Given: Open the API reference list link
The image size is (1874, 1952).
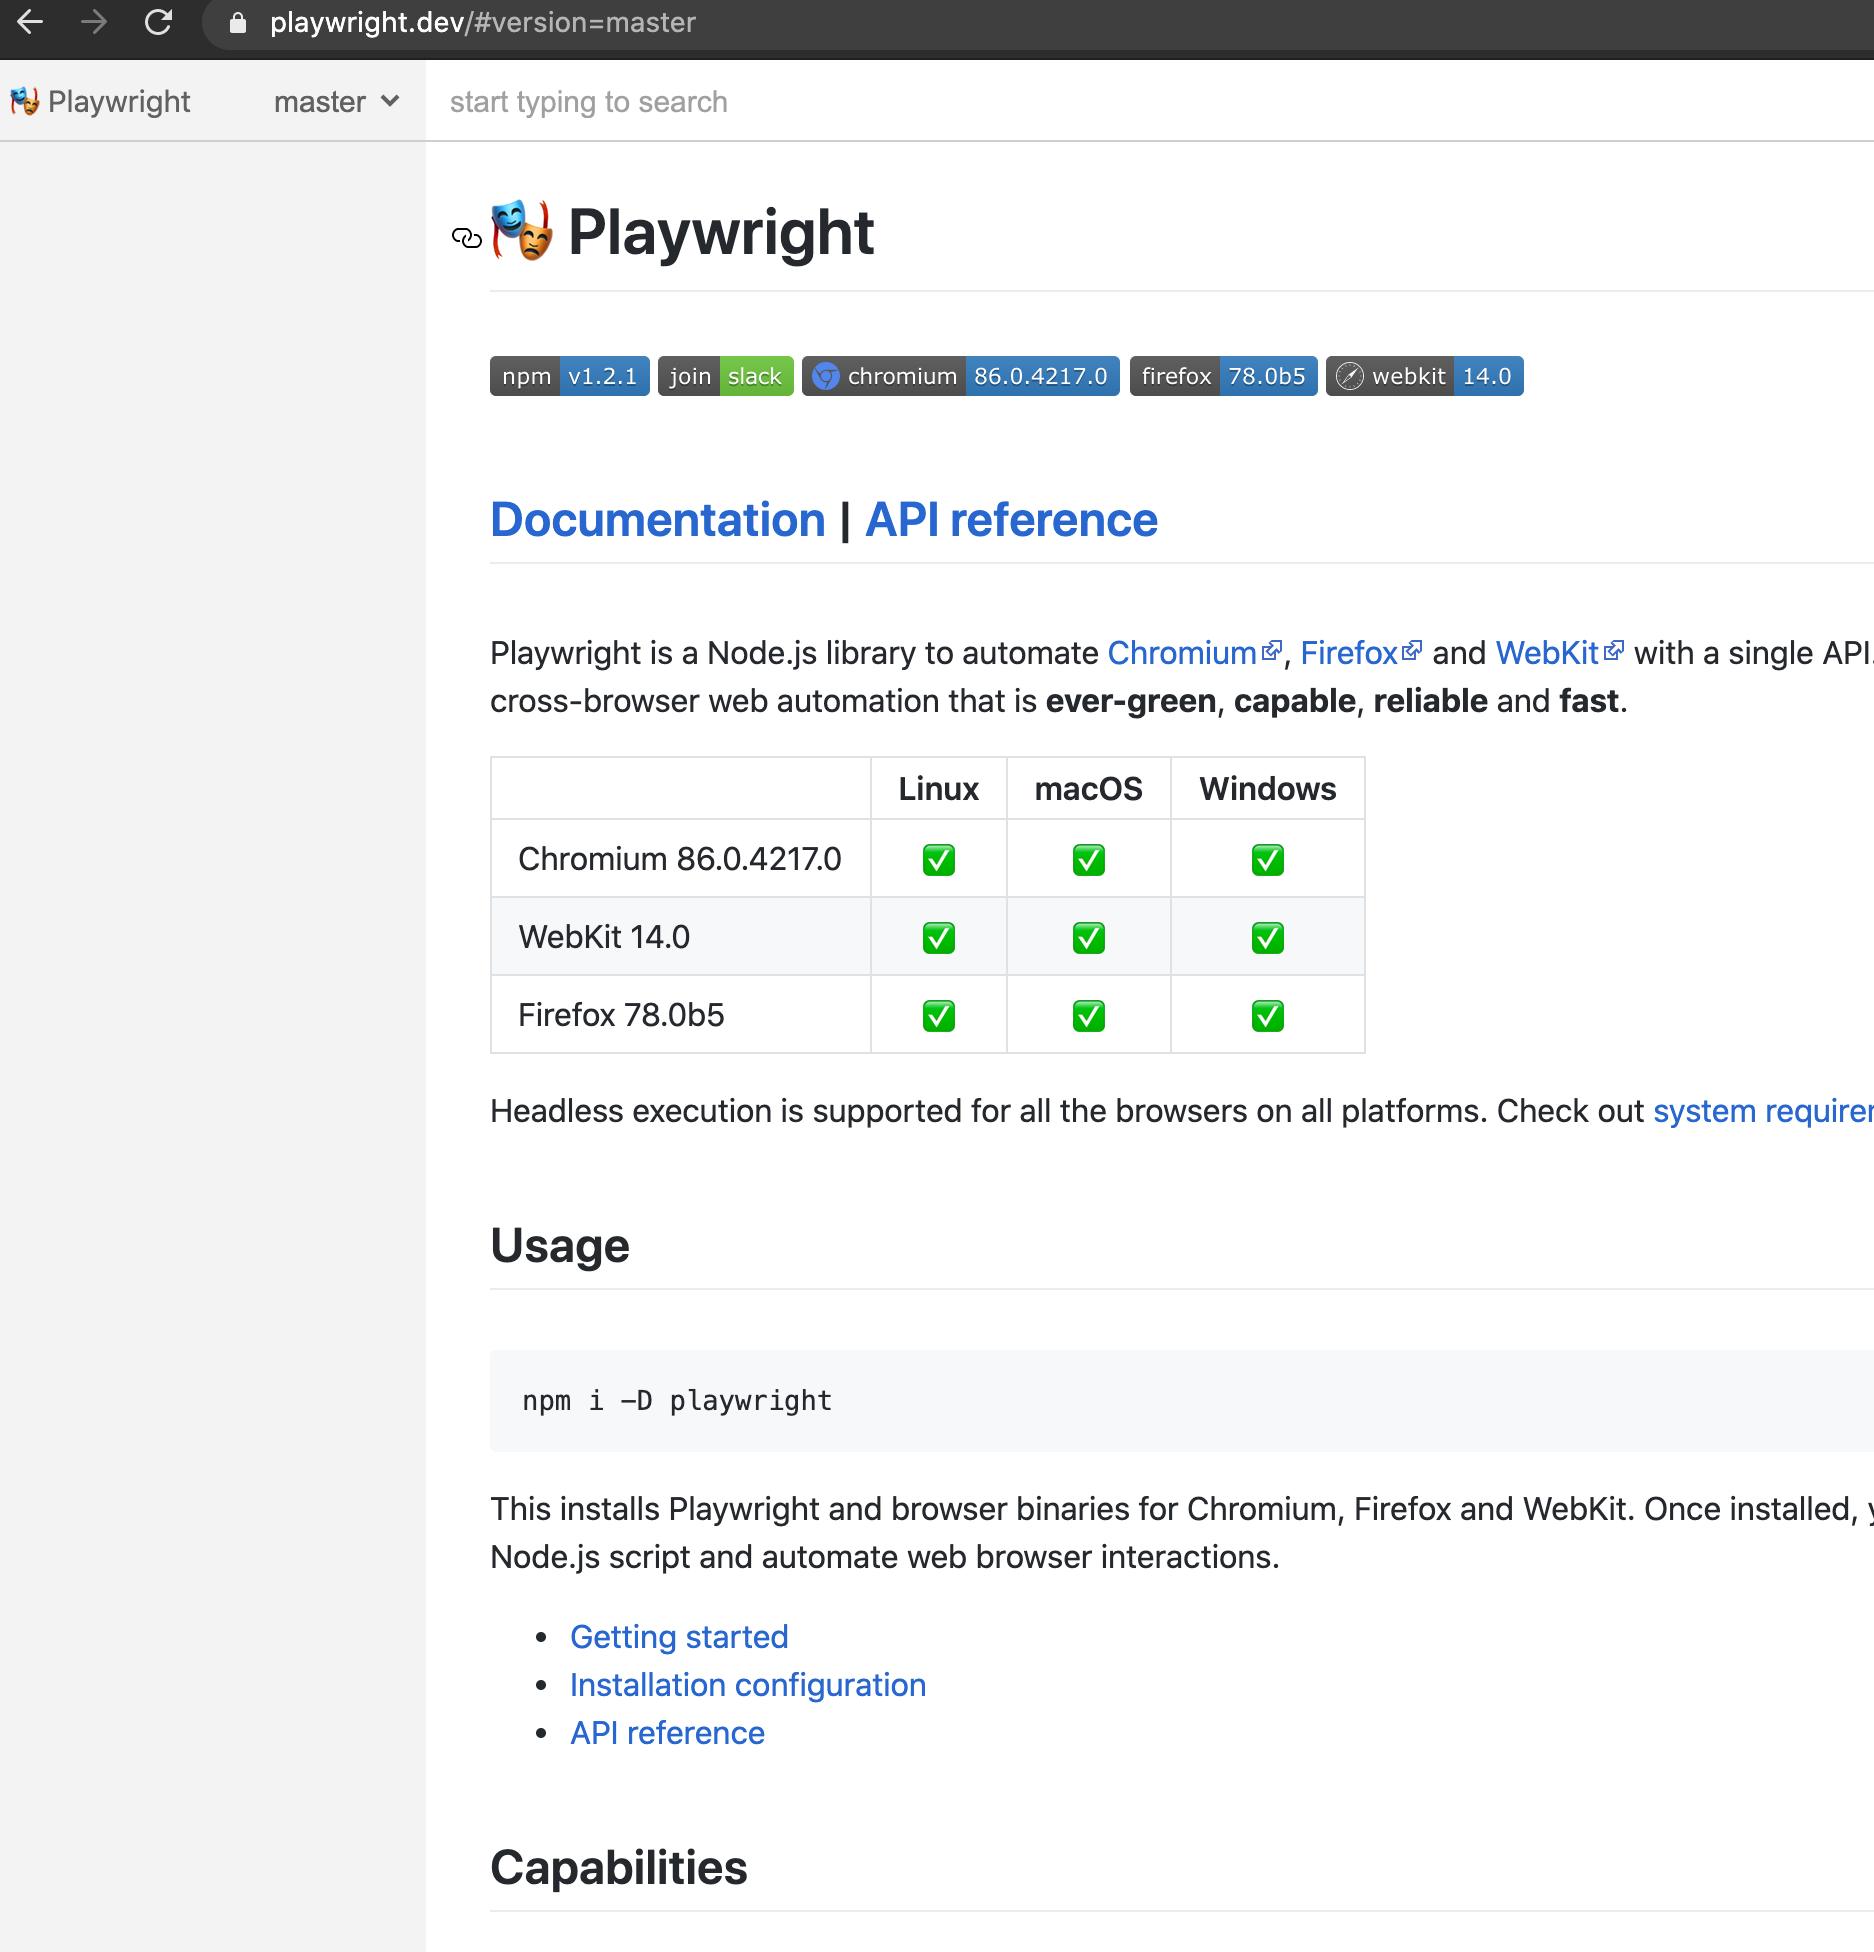Looking at the screenshot, I should click(x=667, y=1732).
